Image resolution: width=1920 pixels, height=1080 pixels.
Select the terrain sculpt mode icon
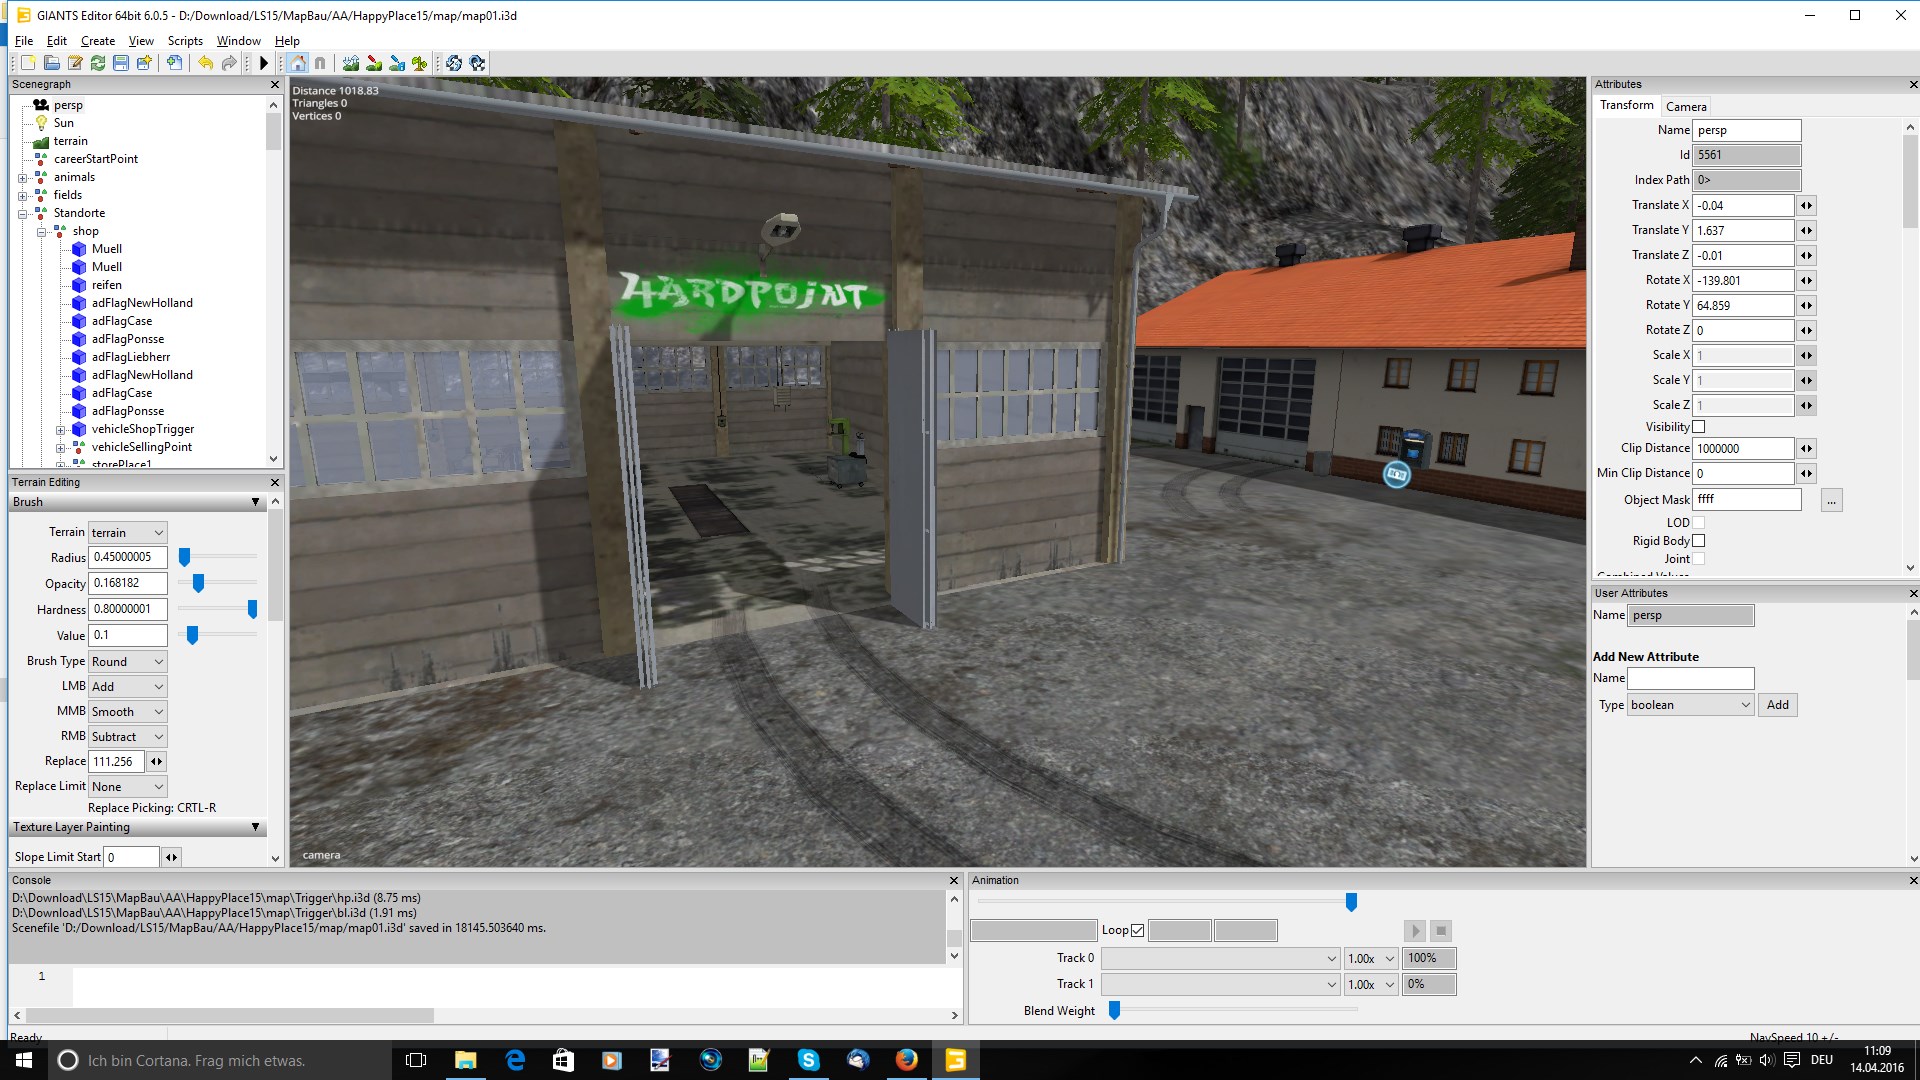(x=351, y=63)
